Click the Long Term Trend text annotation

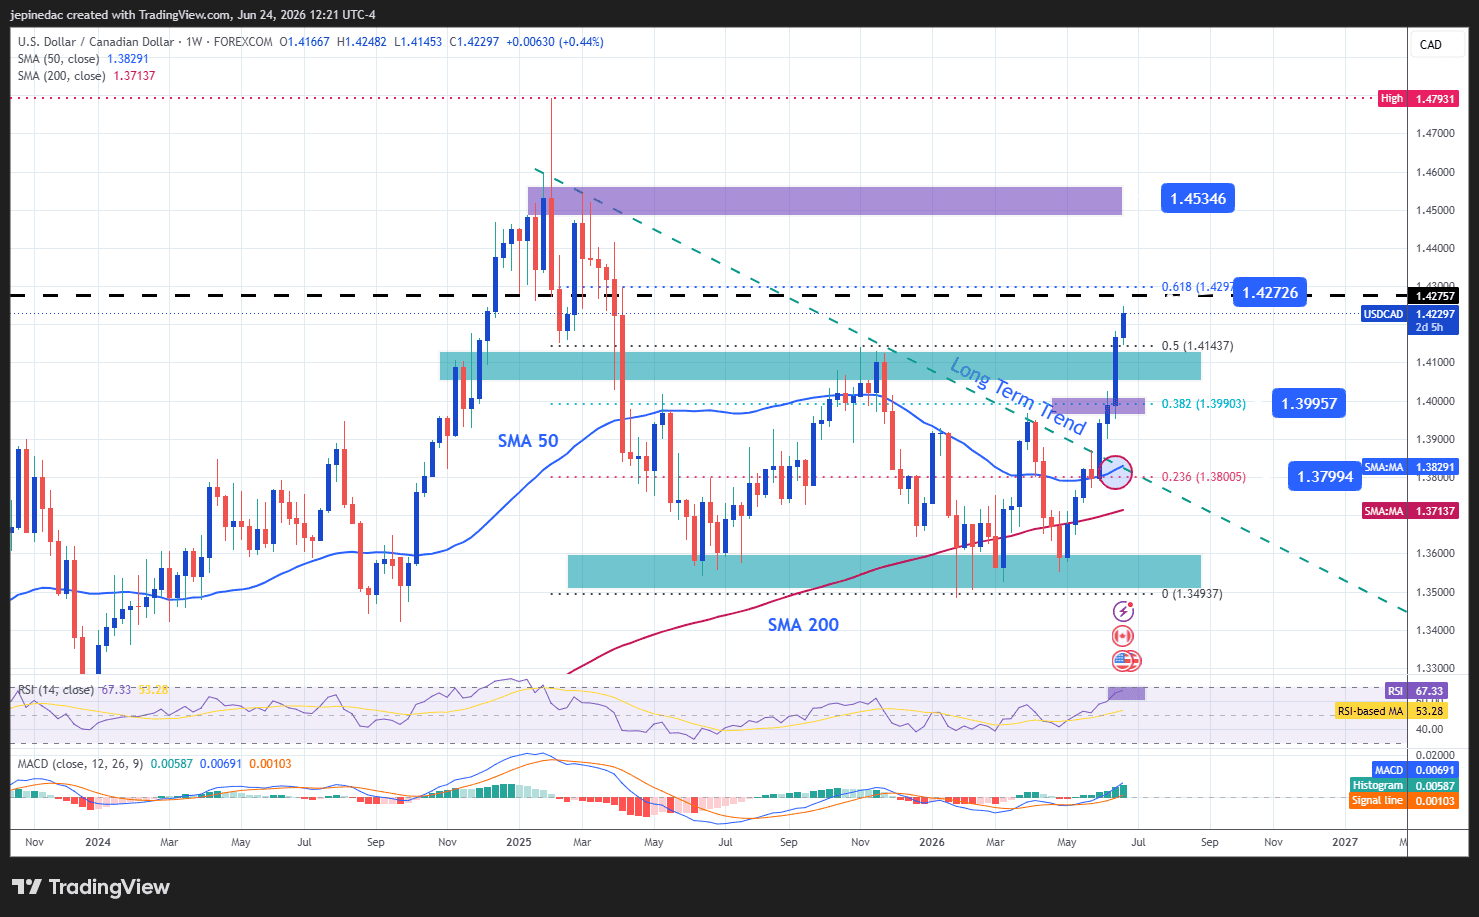coord(1017,395)
